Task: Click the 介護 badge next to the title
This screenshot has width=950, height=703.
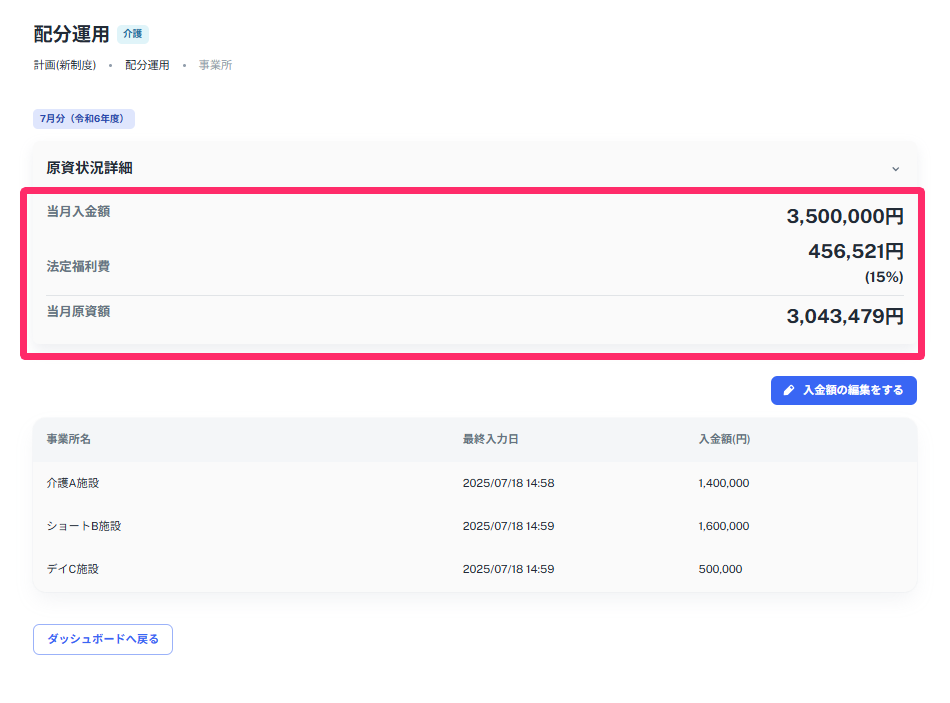Action: pos(132,34)
